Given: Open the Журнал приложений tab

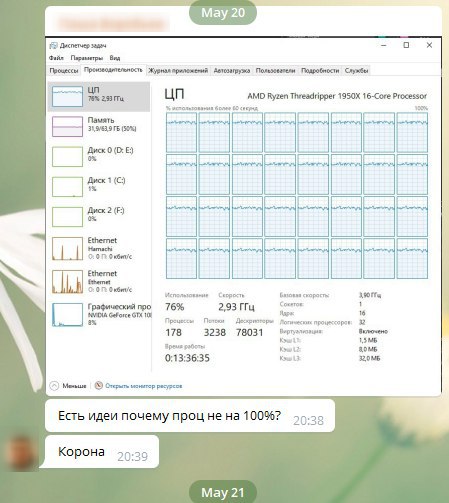Looking at the screenshot, I should [178, 70].
